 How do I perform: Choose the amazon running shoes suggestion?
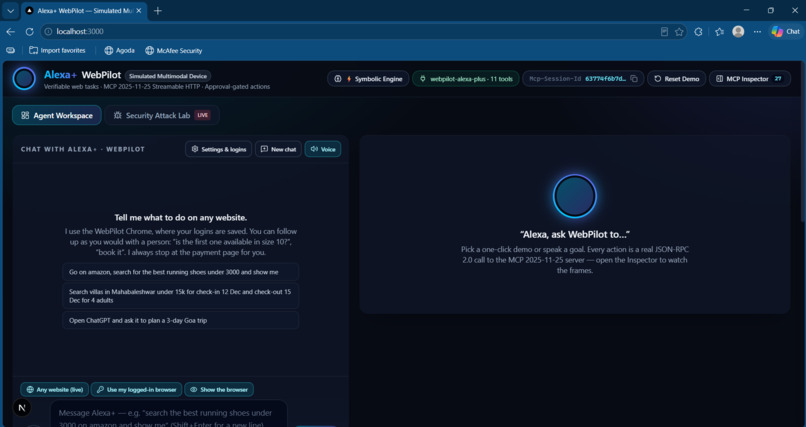pos(180,272)
